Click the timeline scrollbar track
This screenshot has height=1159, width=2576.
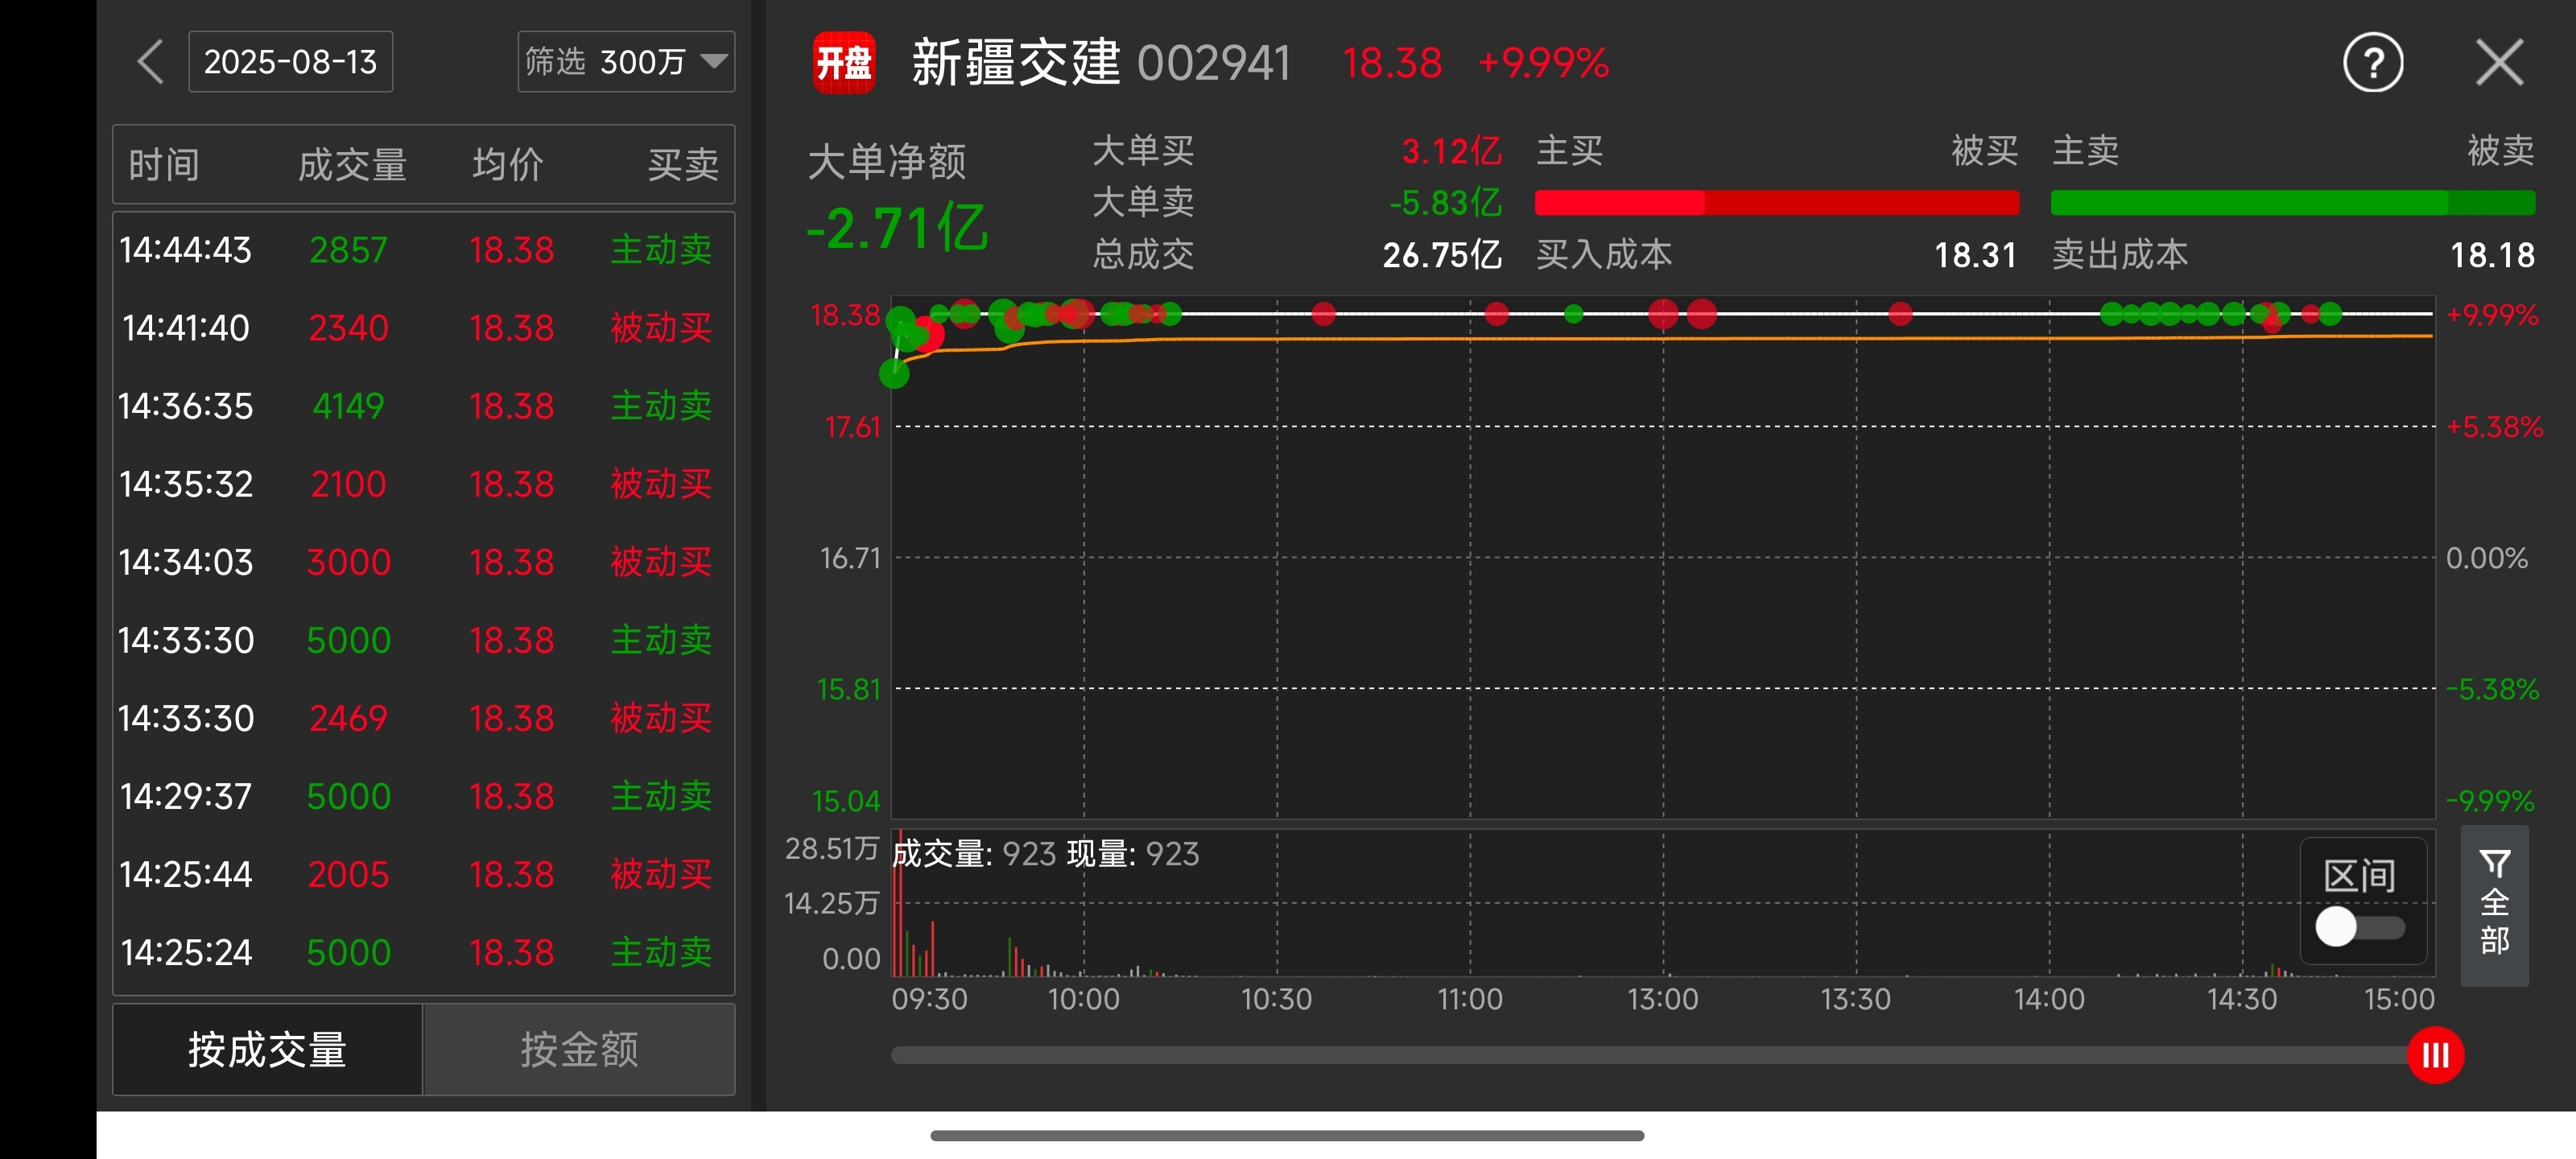(x=1649, y=1055)
